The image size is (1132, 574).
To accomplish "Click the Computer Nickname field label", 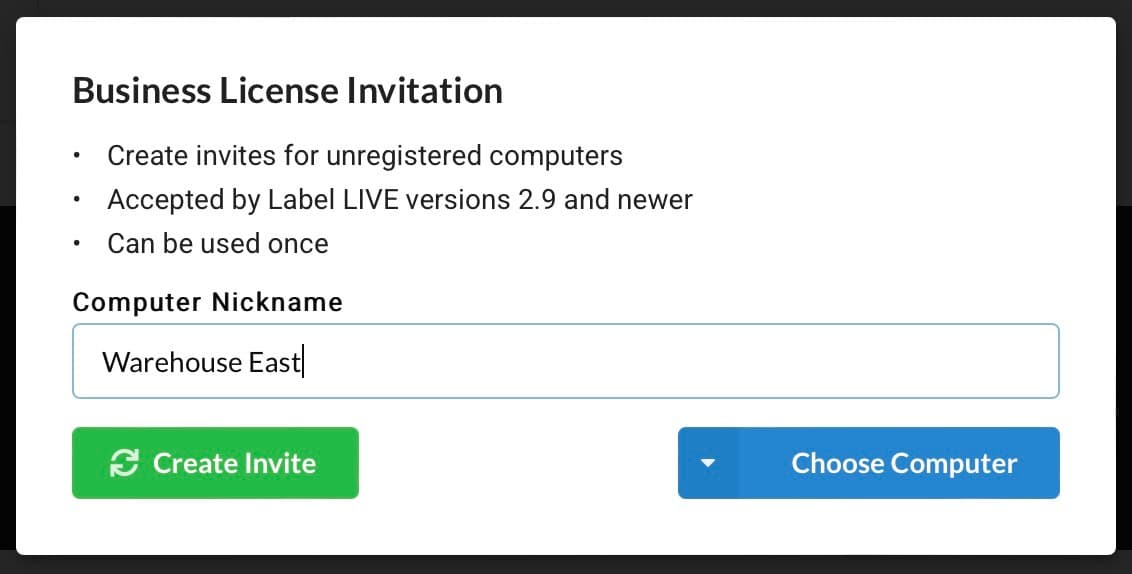I will point(208,302).
